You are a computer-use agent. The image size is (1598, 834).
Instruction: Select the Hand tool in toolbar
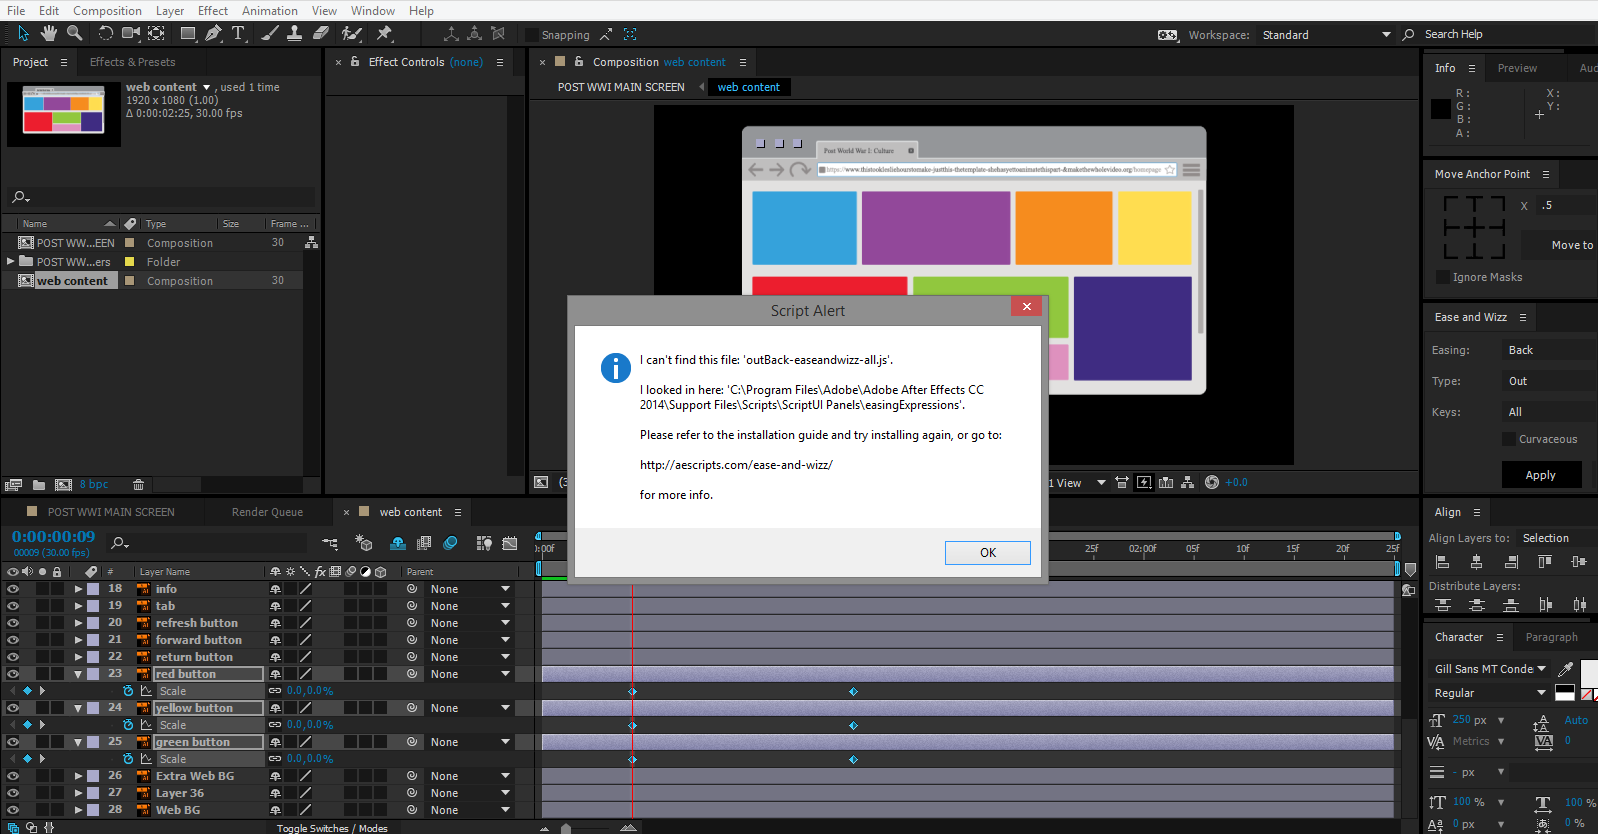48,34
